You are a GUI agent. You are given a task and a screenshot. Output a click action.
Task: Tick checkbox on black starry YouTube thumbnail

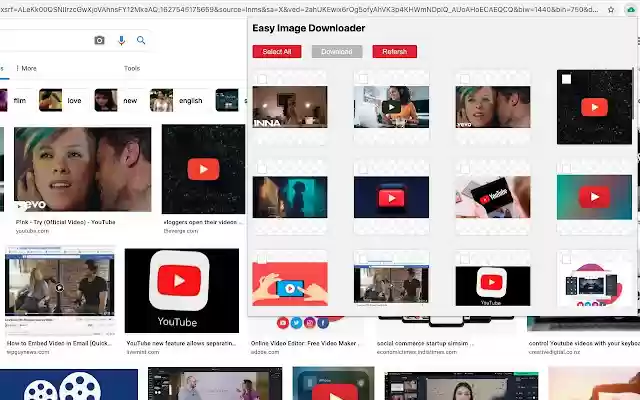tap(566, 79)
